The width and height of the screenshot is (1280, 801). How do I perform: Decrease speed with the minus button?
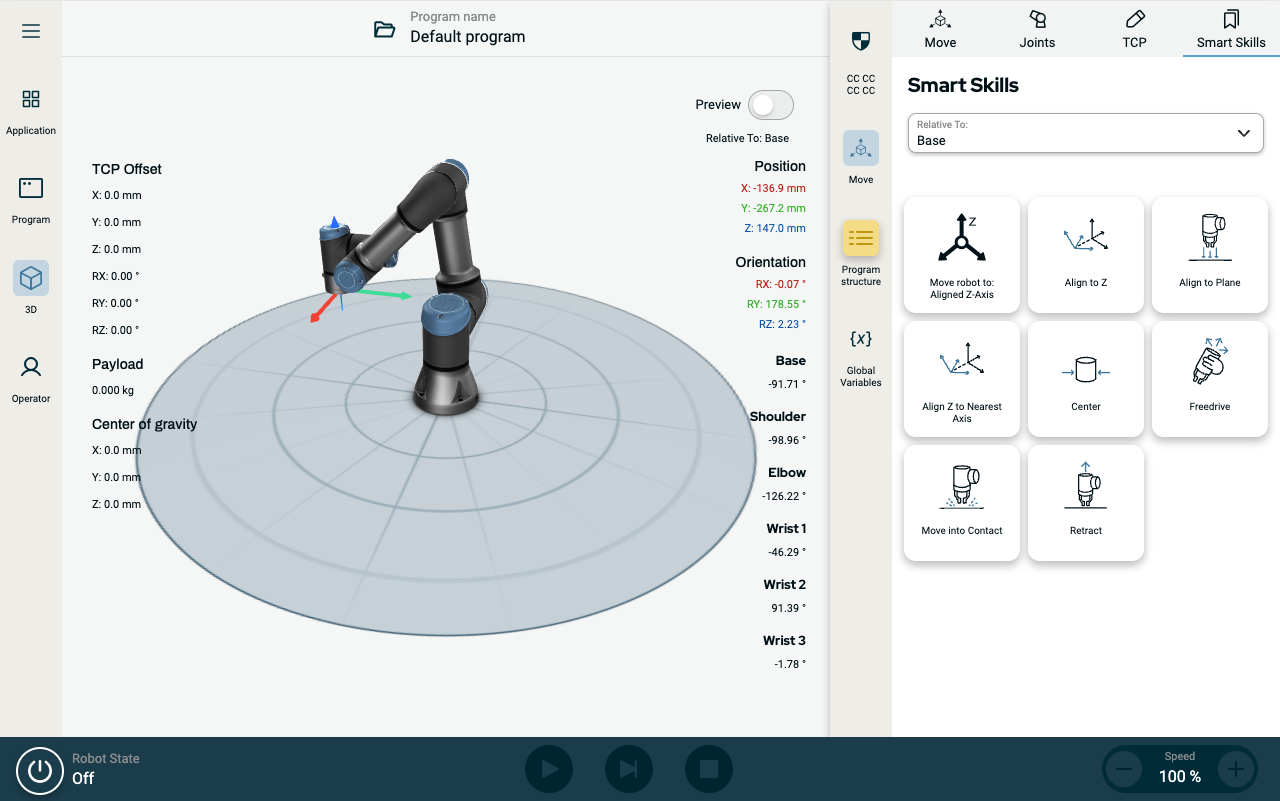(1123, 769)
